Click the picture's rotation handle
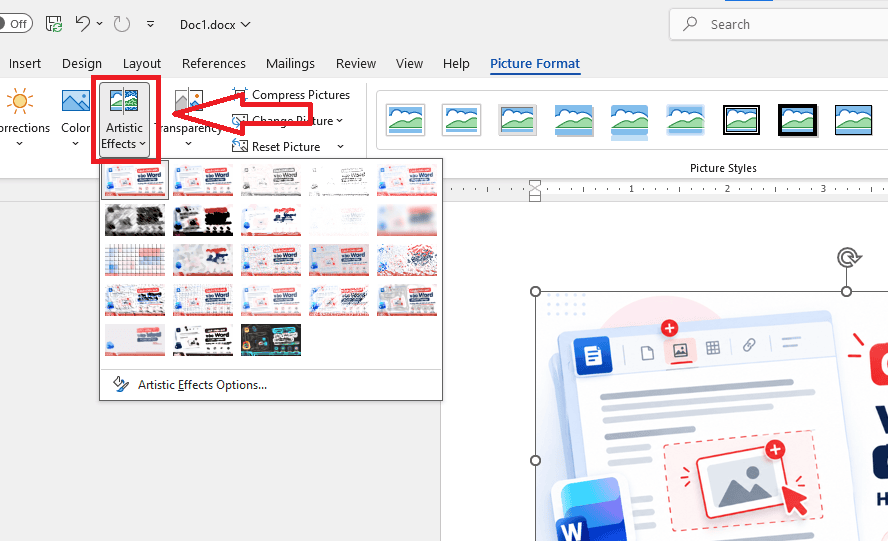888x541 pixels. [848, 258]
